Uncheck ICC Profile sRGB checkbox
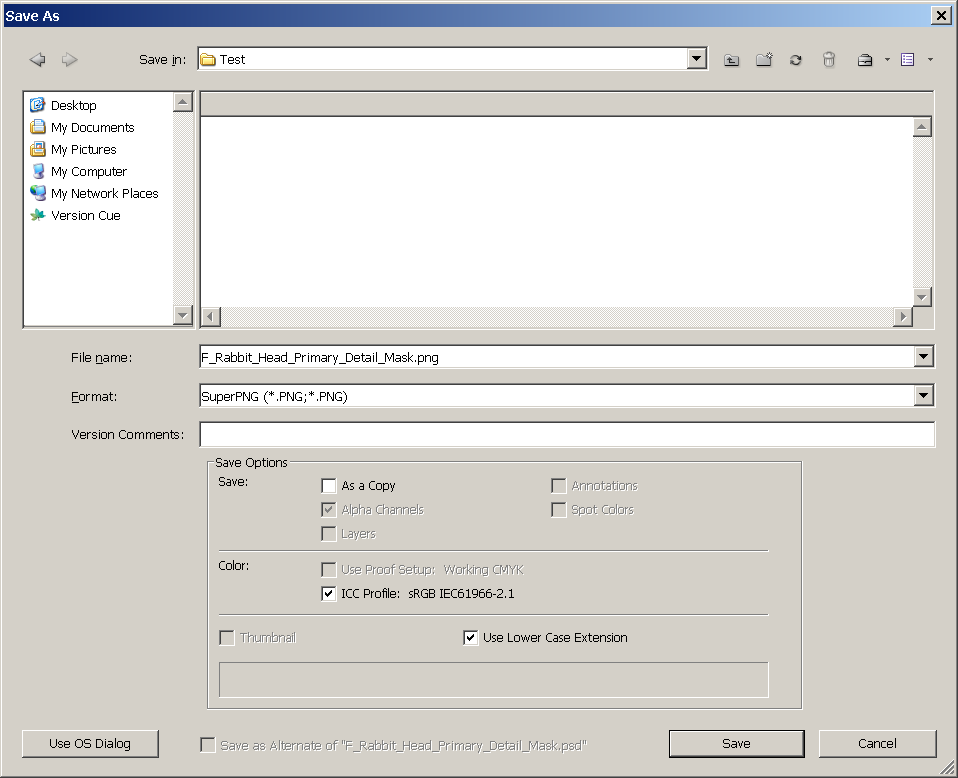 329,594
